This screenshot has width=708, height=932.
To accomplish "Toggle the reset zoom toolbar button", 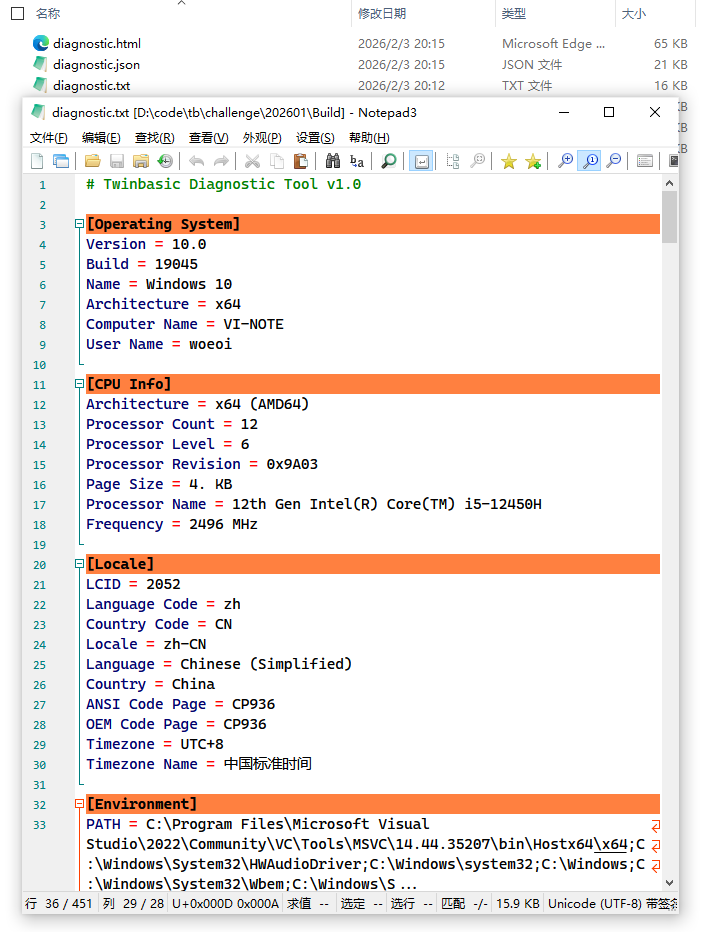I will point(590,161).
